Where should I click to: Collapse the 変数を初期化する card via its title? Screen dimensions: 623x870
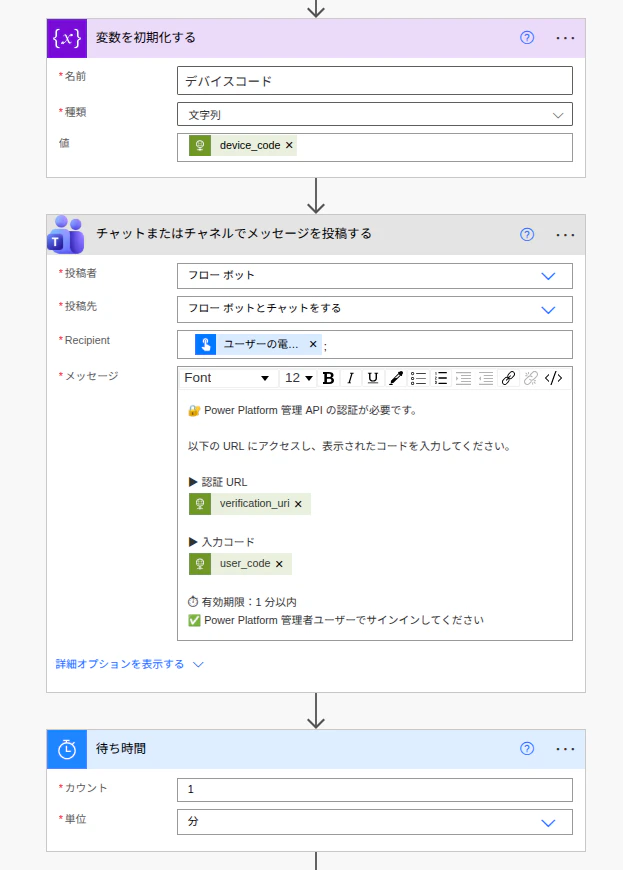coord(145,38)
